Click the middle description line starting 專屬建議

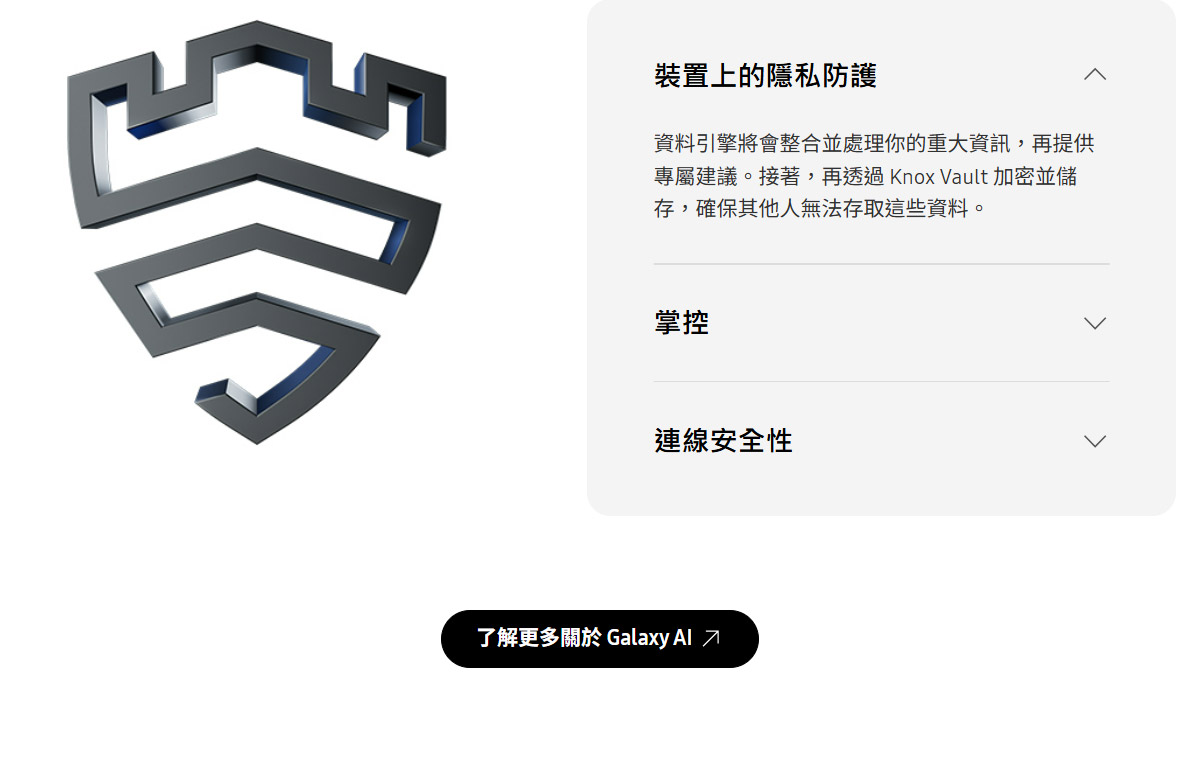point(865,176)
